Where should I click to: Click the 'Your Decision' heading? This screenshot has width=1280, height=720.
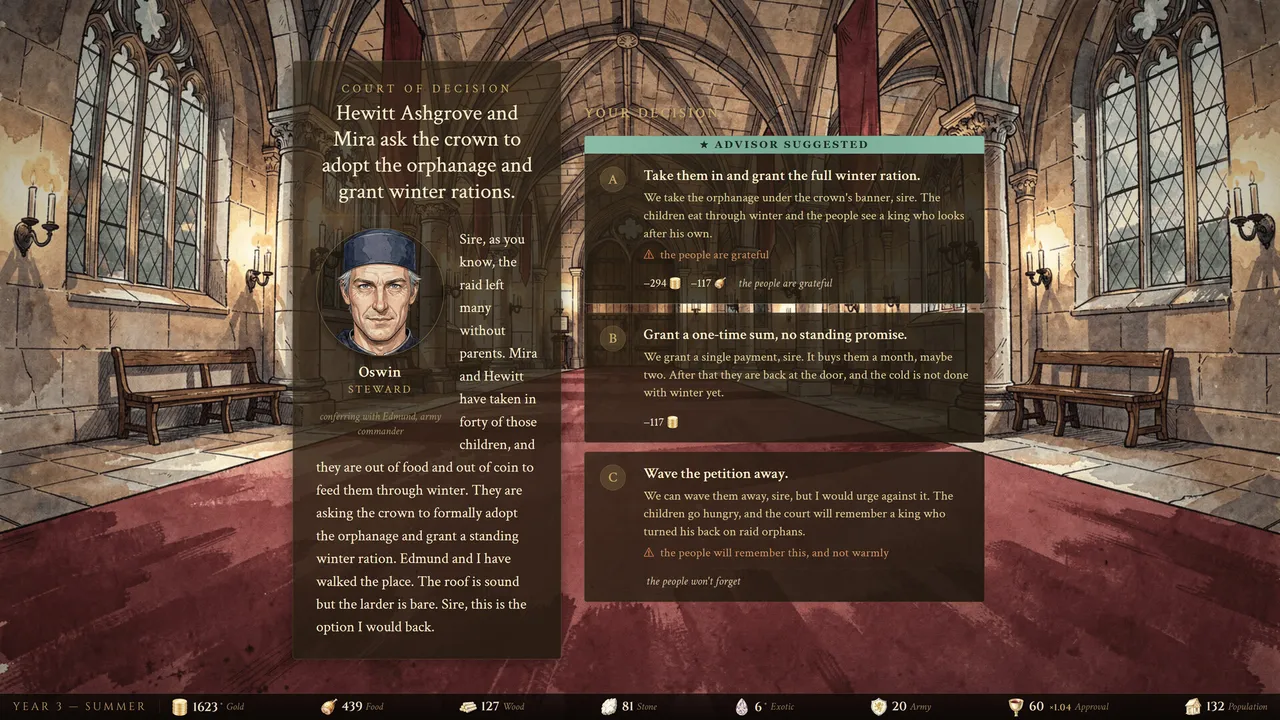(652, 113)
